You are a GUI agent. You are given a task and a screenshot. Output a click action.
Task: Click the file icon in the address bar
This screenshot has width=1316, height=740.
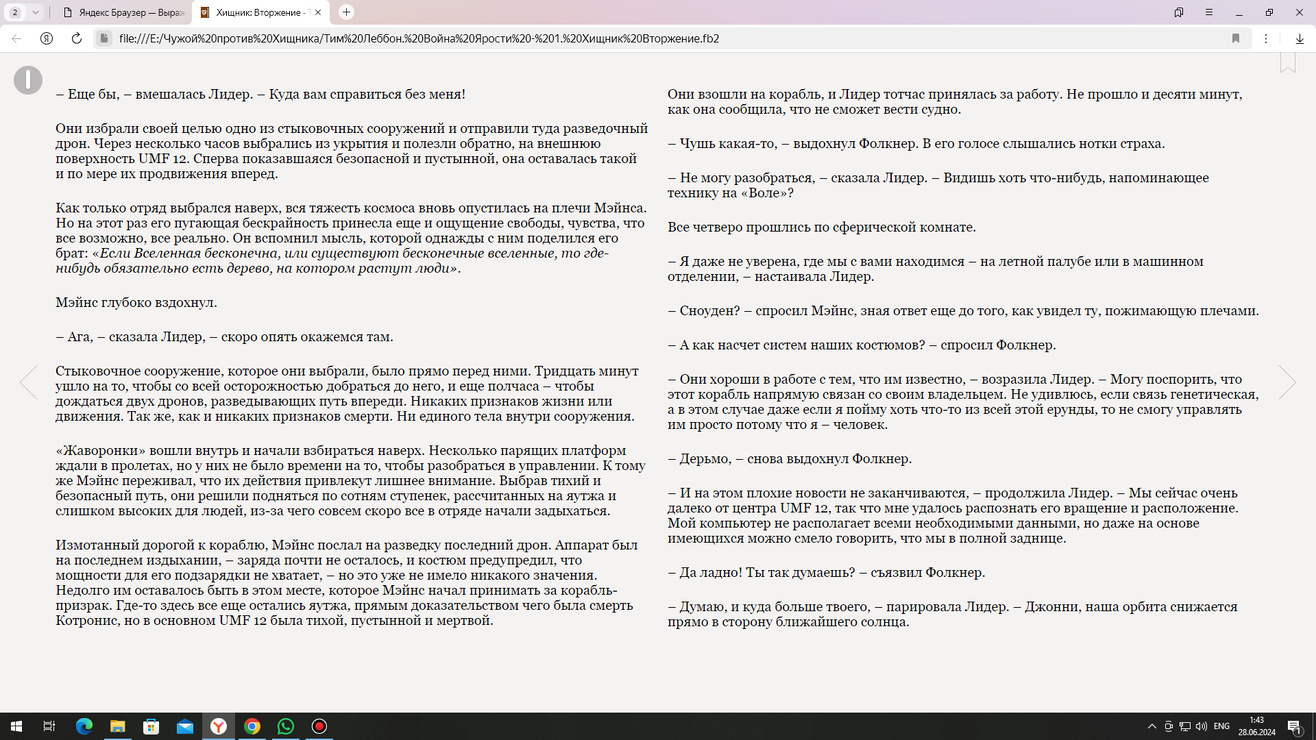click(x=104, y=38)
